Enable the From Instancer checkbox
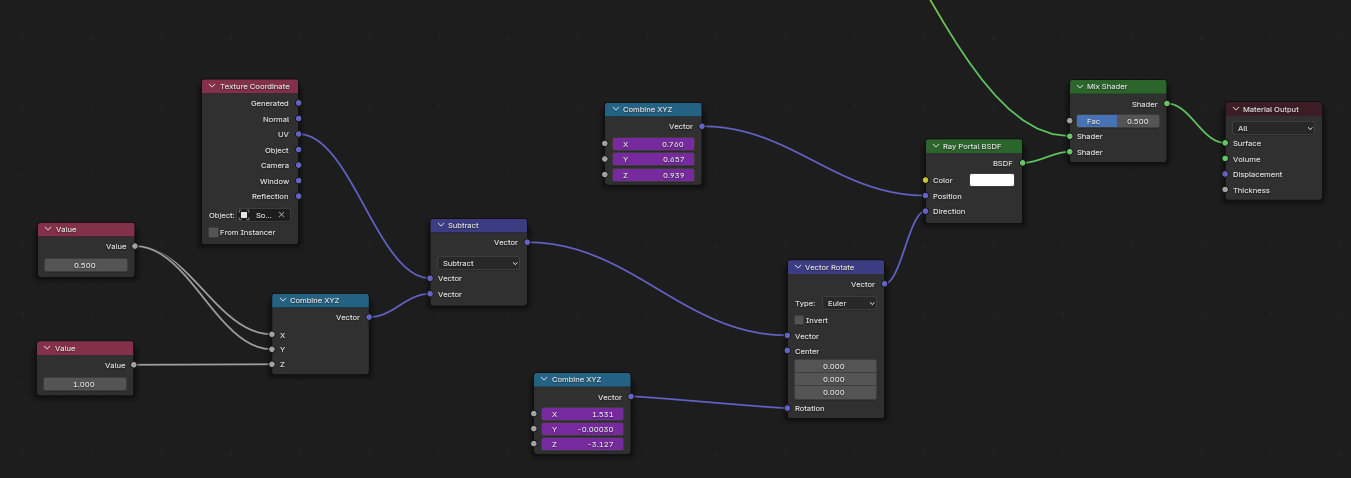The width and height of the screenshot is (1351, 478). (213, 232)
